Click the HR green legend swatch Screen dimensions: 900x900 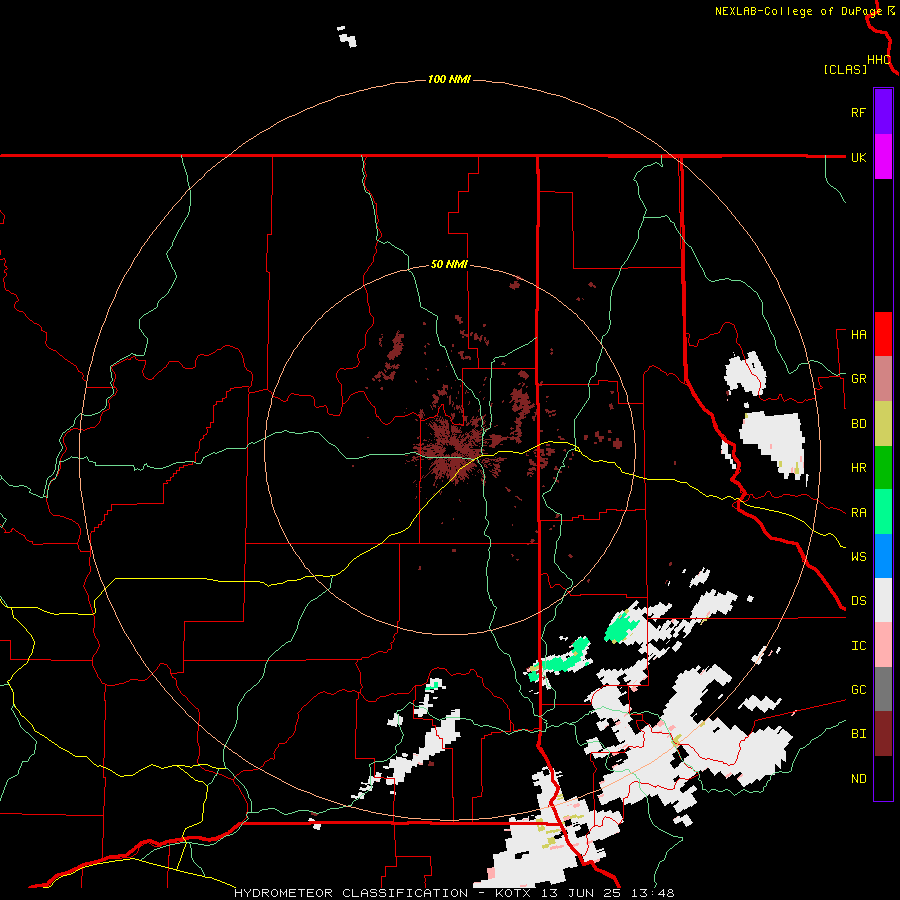(x=883, y=468)
